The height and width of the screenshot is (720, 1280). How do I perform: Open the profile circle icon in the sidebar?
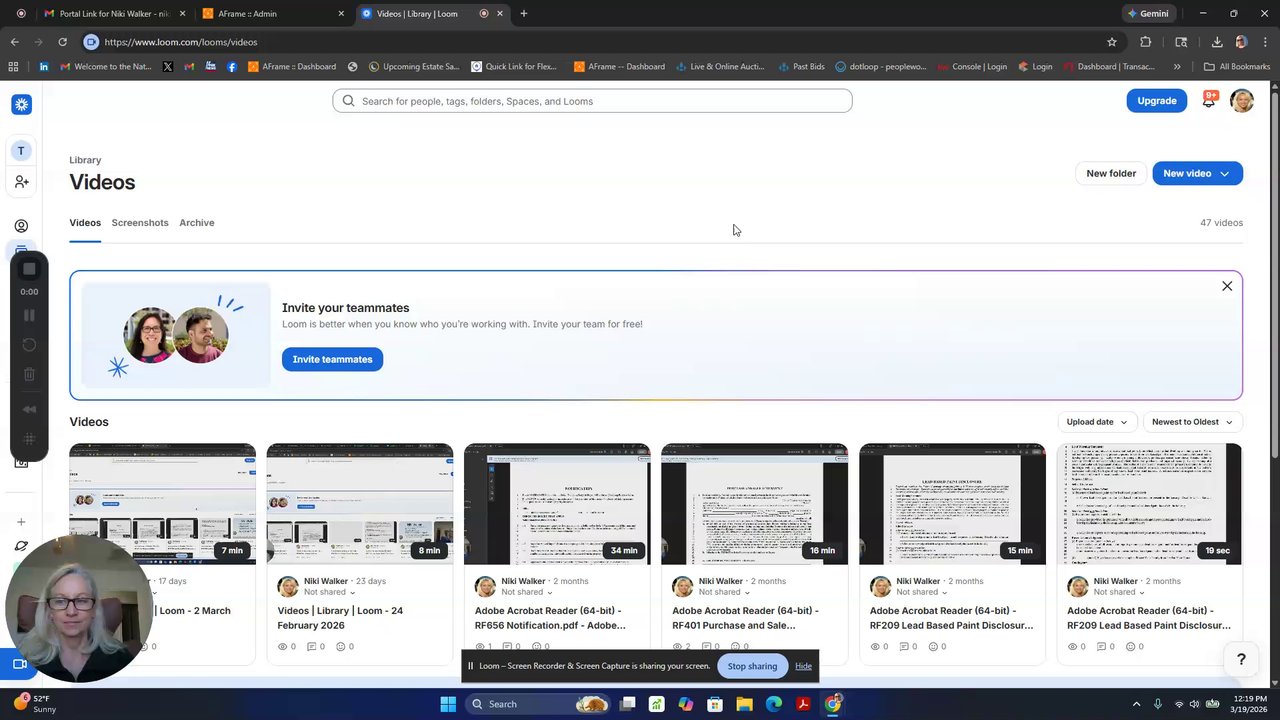pos(21,226)
